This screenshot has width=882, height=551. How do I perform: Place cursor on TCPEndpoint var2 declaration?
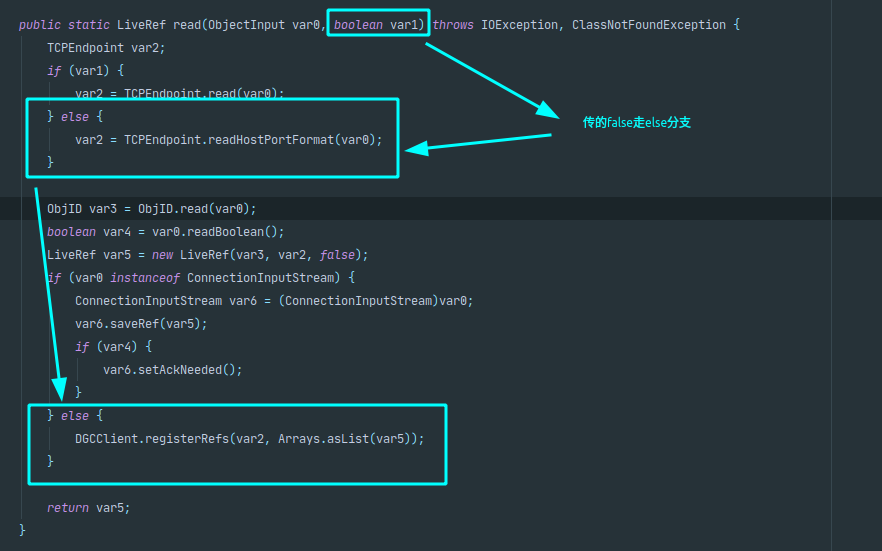tap(106, 48)
